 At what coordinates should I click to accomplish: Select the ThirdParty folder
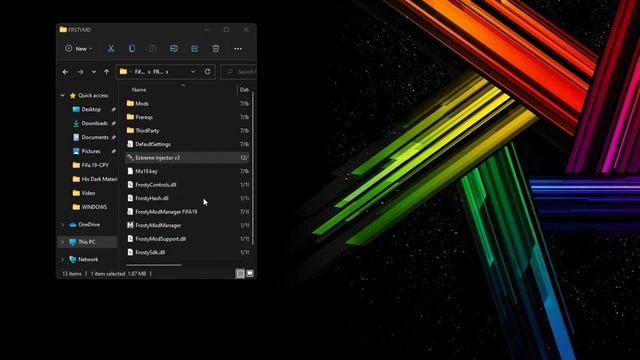point(147,131)
